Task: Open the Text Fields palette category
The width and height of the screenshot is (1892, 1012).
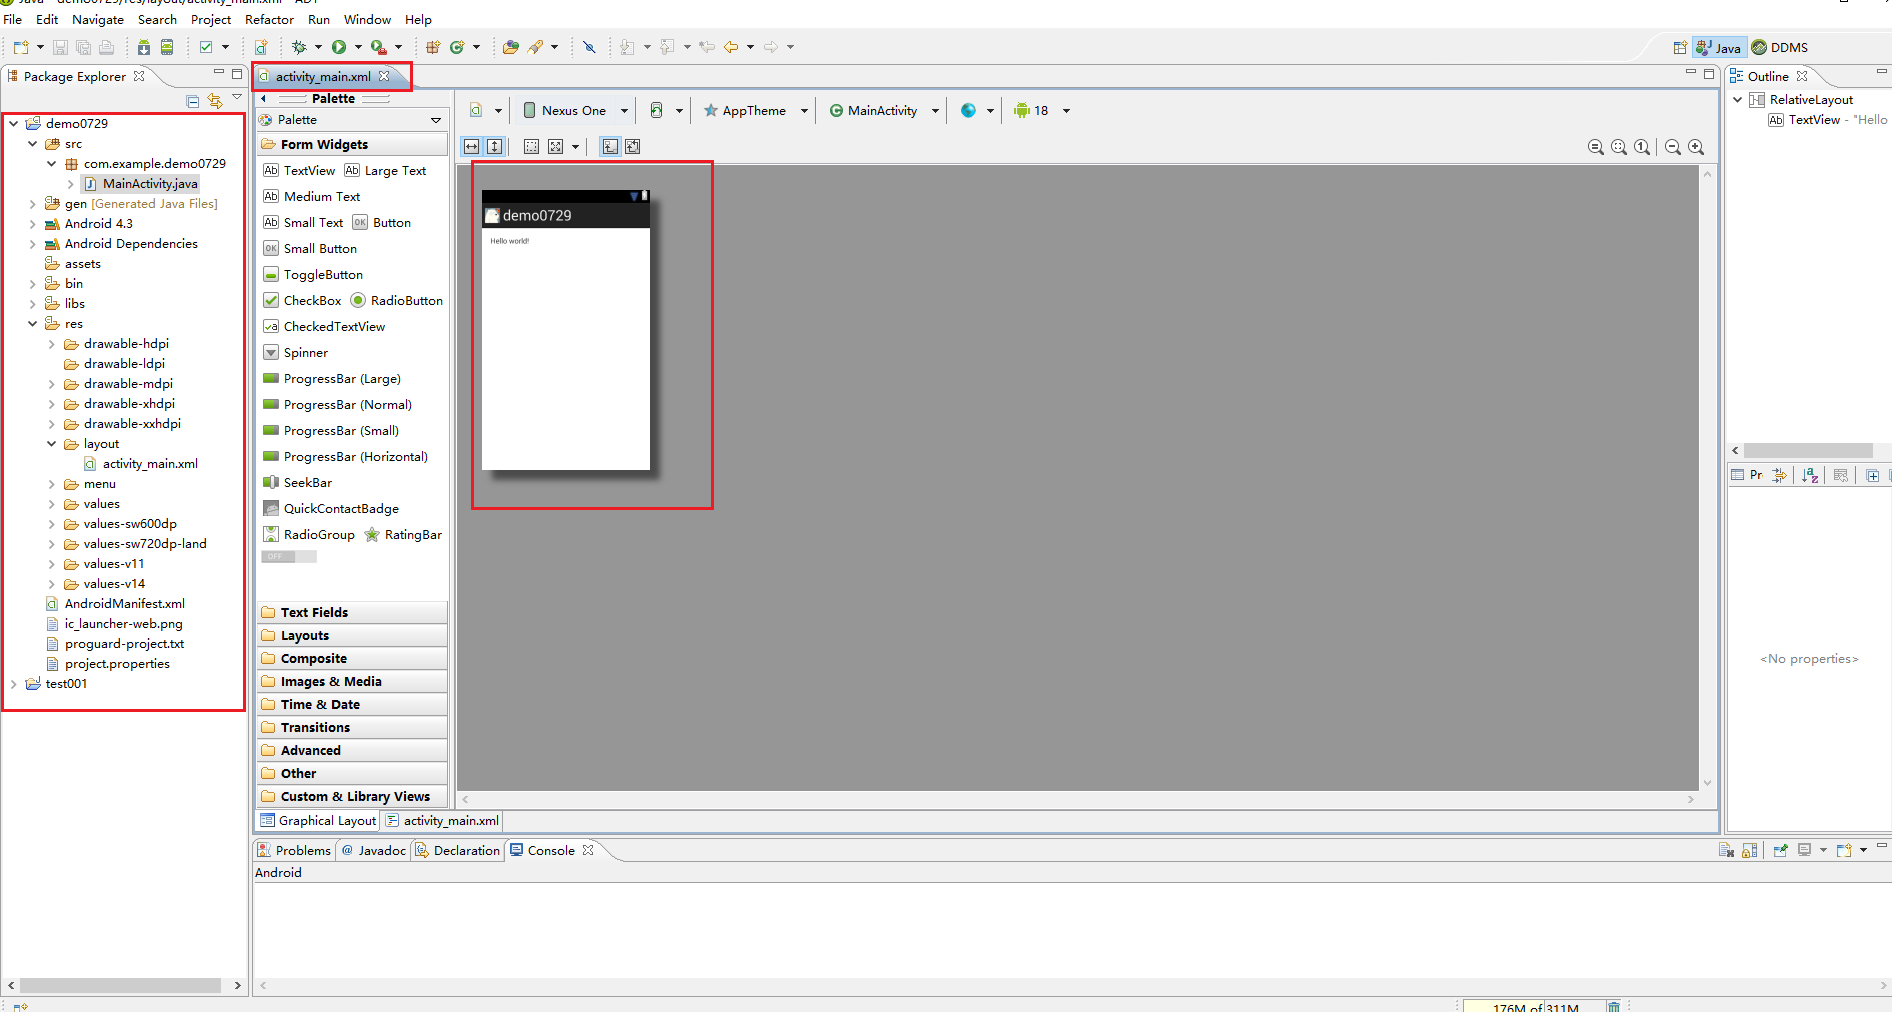Action: pyautogui.click(x=314, y=612)
